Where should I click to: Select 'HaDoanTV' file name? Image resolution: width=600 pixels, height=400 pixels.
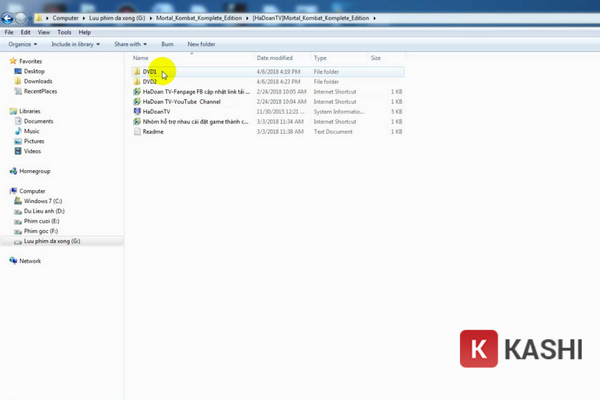point(156,111)
